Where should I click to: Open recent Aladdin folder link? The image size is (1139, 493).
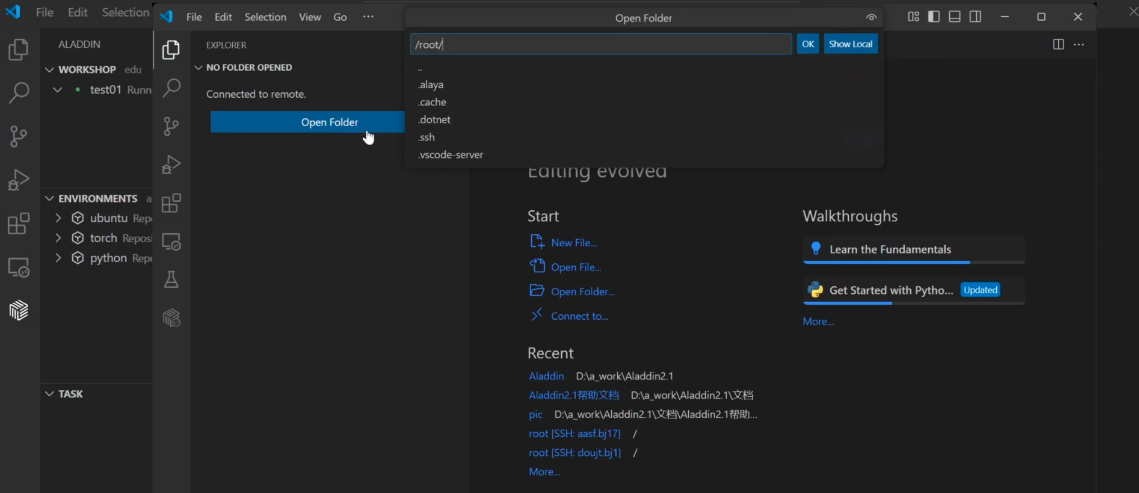(546, 376)
